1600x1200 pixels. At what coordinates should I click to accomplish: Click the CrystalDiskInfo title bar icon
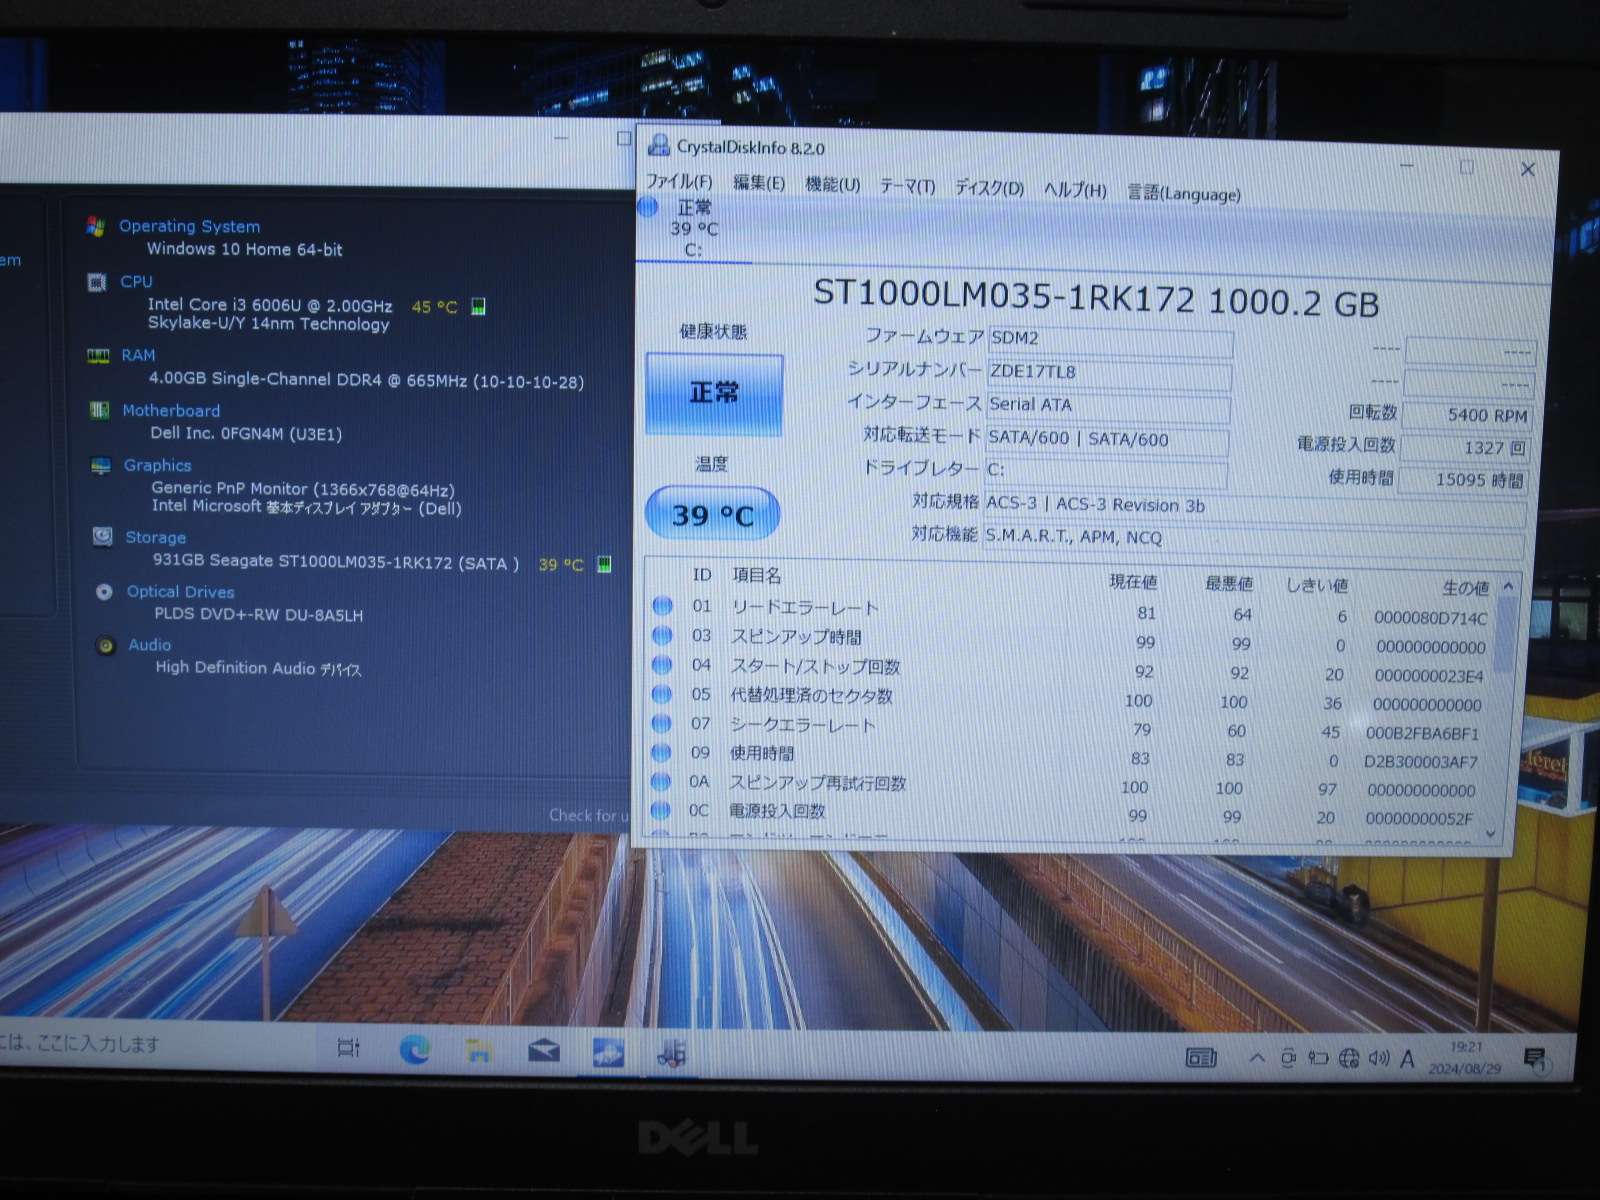point(659,146)
